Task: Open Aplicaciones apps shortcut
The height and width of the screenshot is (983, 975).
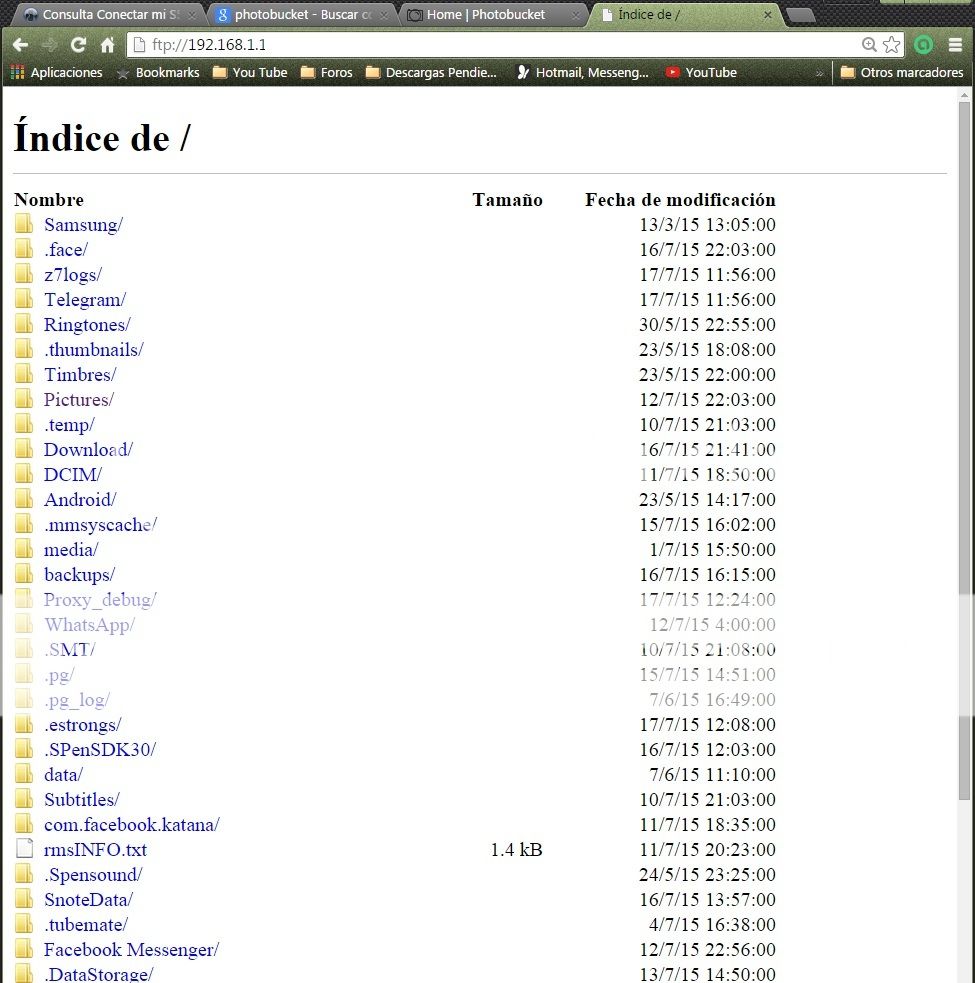Action: (x=57, y=72)
